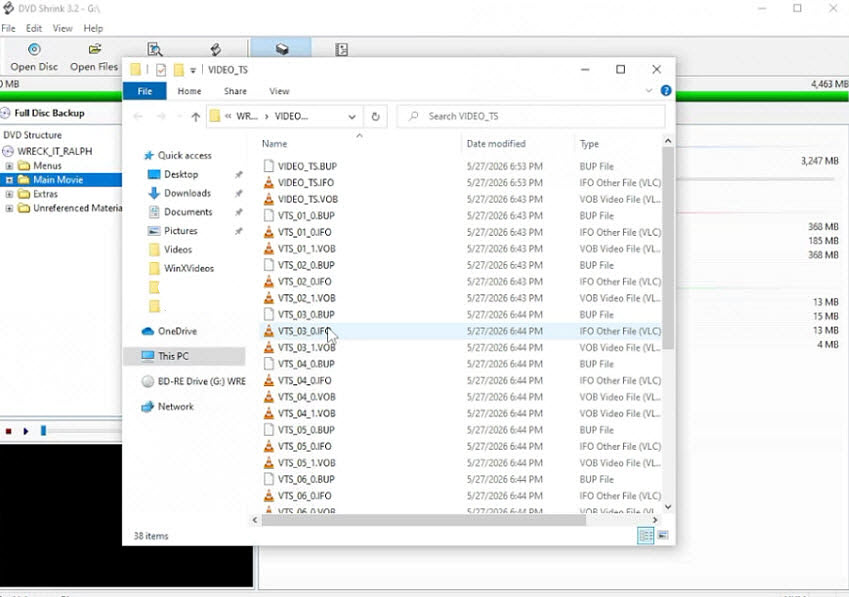Open Documents in the navigation pane
This screenshot has width=849, height=597.
pyautogui.click(x=188, y=212)
